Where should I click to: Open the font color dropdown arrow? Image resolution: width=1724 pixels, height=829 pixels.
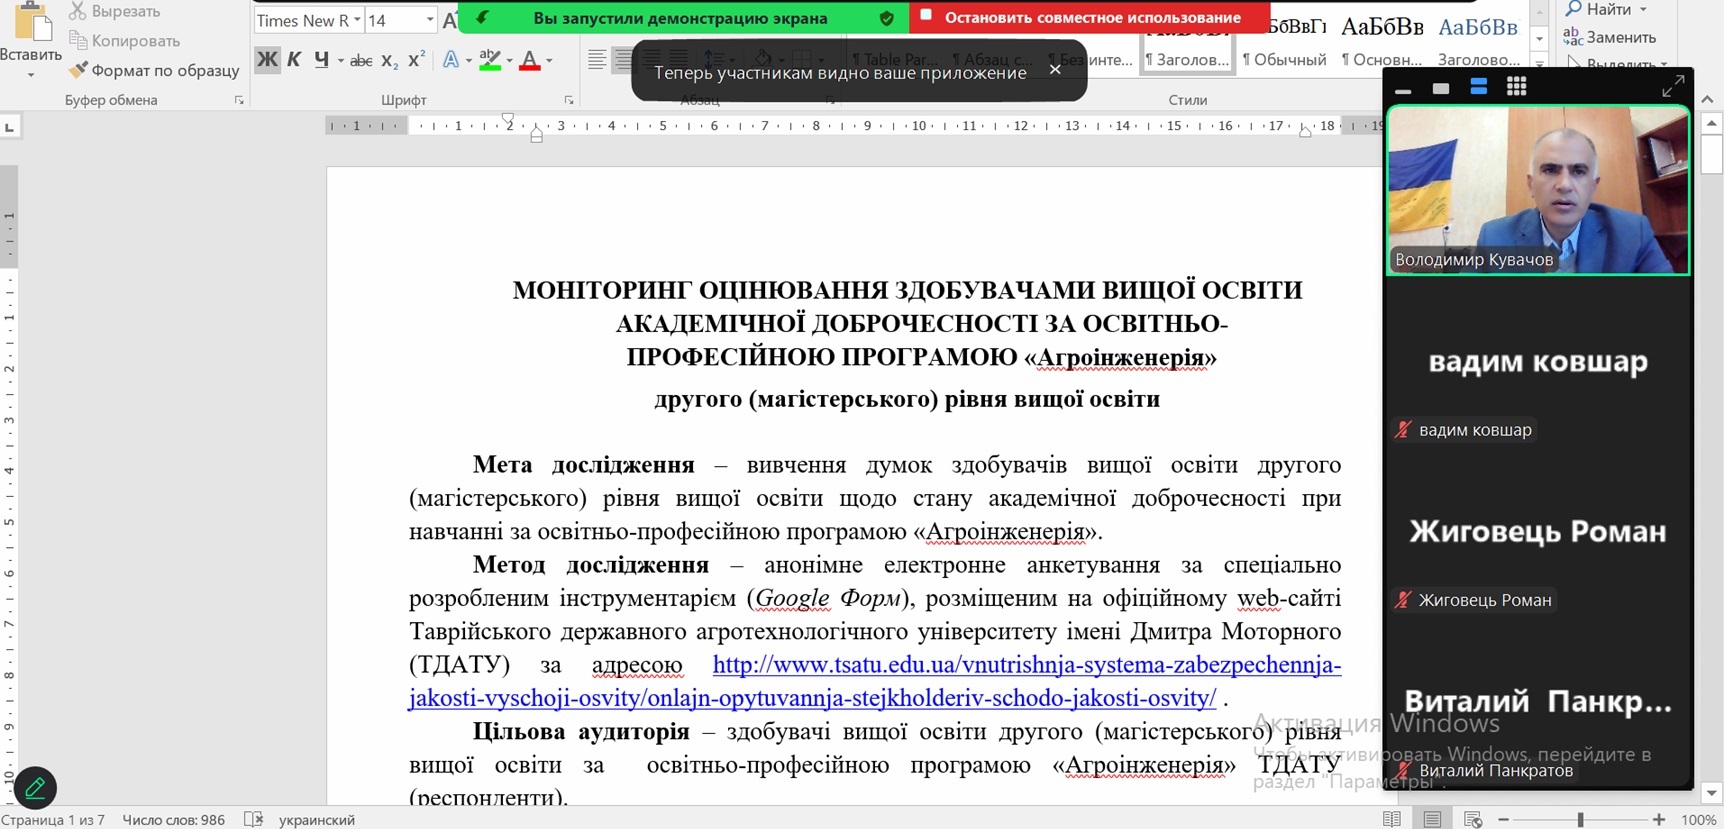[549, 61]
